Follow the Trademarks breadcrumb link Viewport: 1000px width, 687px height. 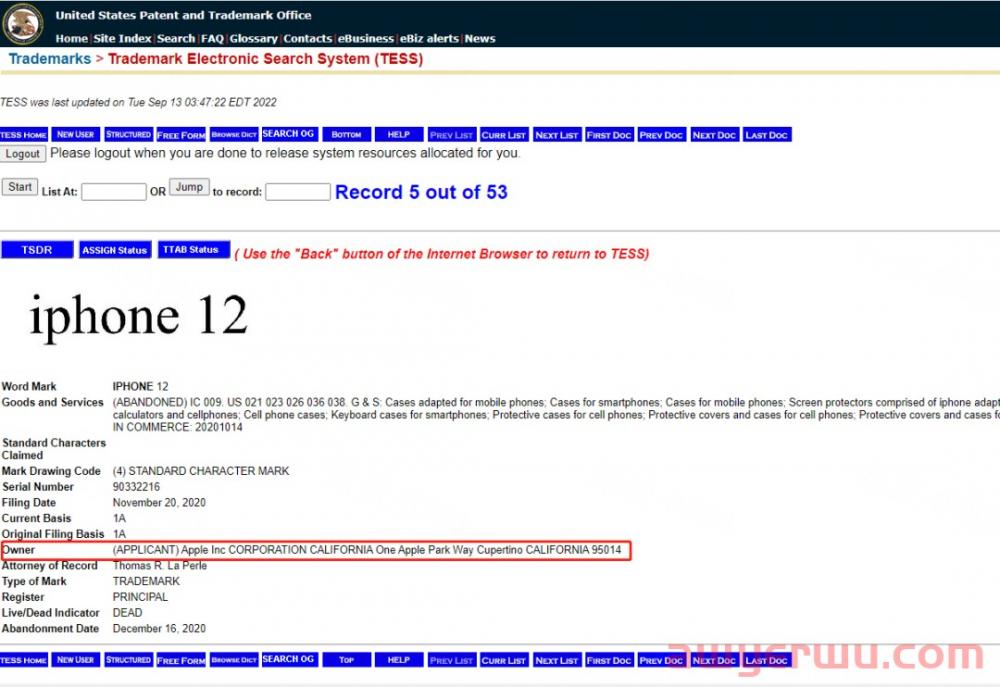coord(50,59)
